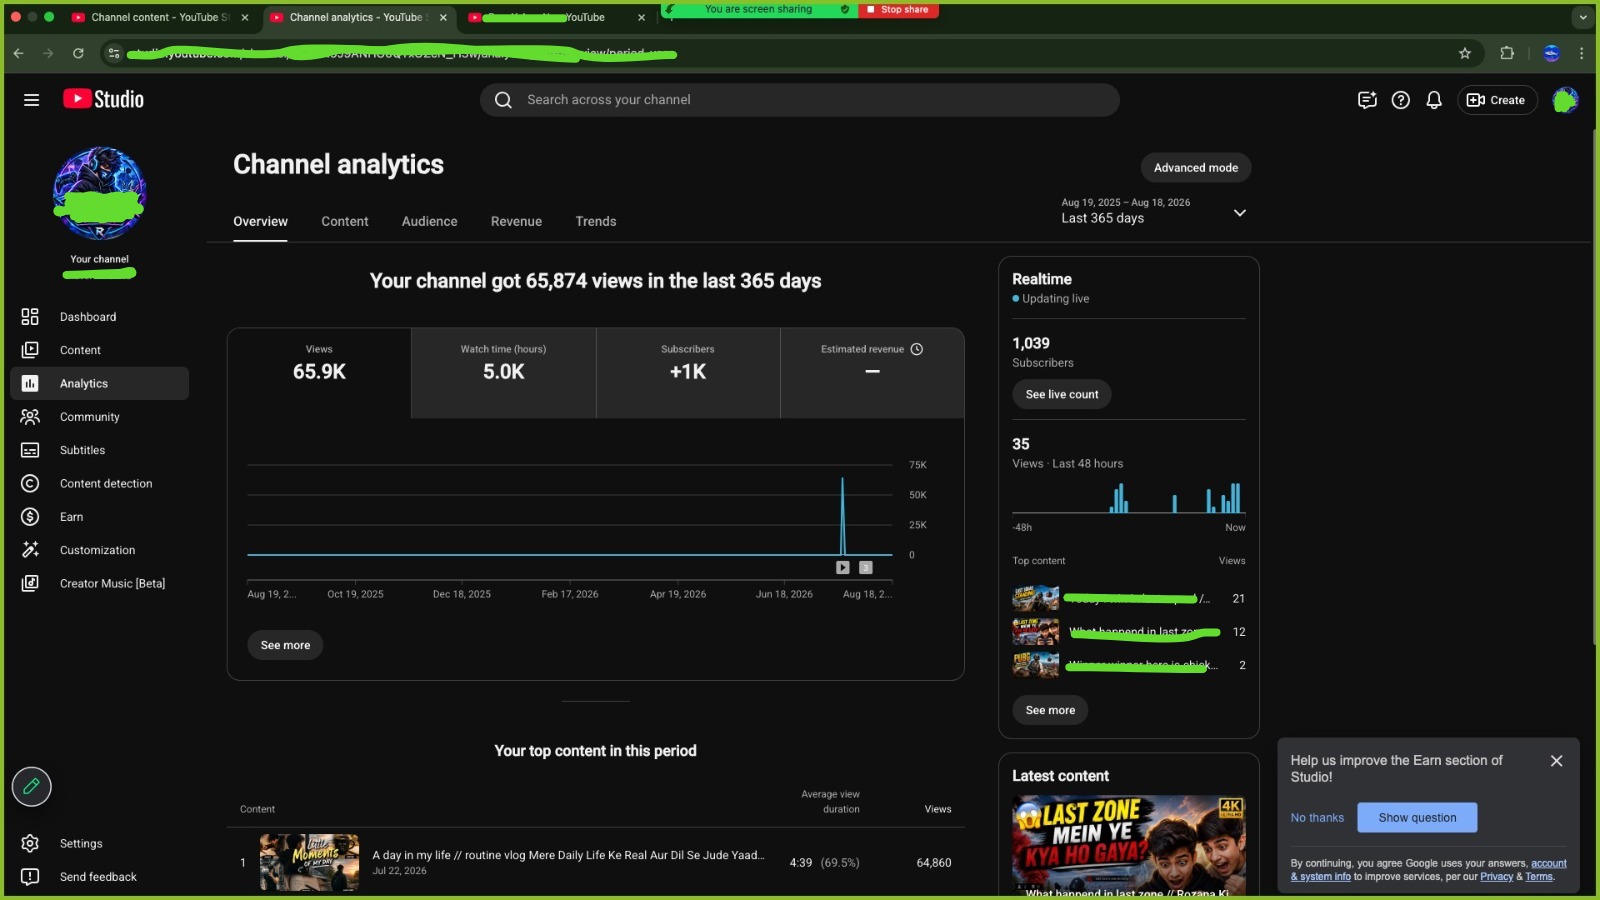Screen dimensions: 1600x900
Task: Click No thanks in the Earn survey
Action: tap(1317, 818)
